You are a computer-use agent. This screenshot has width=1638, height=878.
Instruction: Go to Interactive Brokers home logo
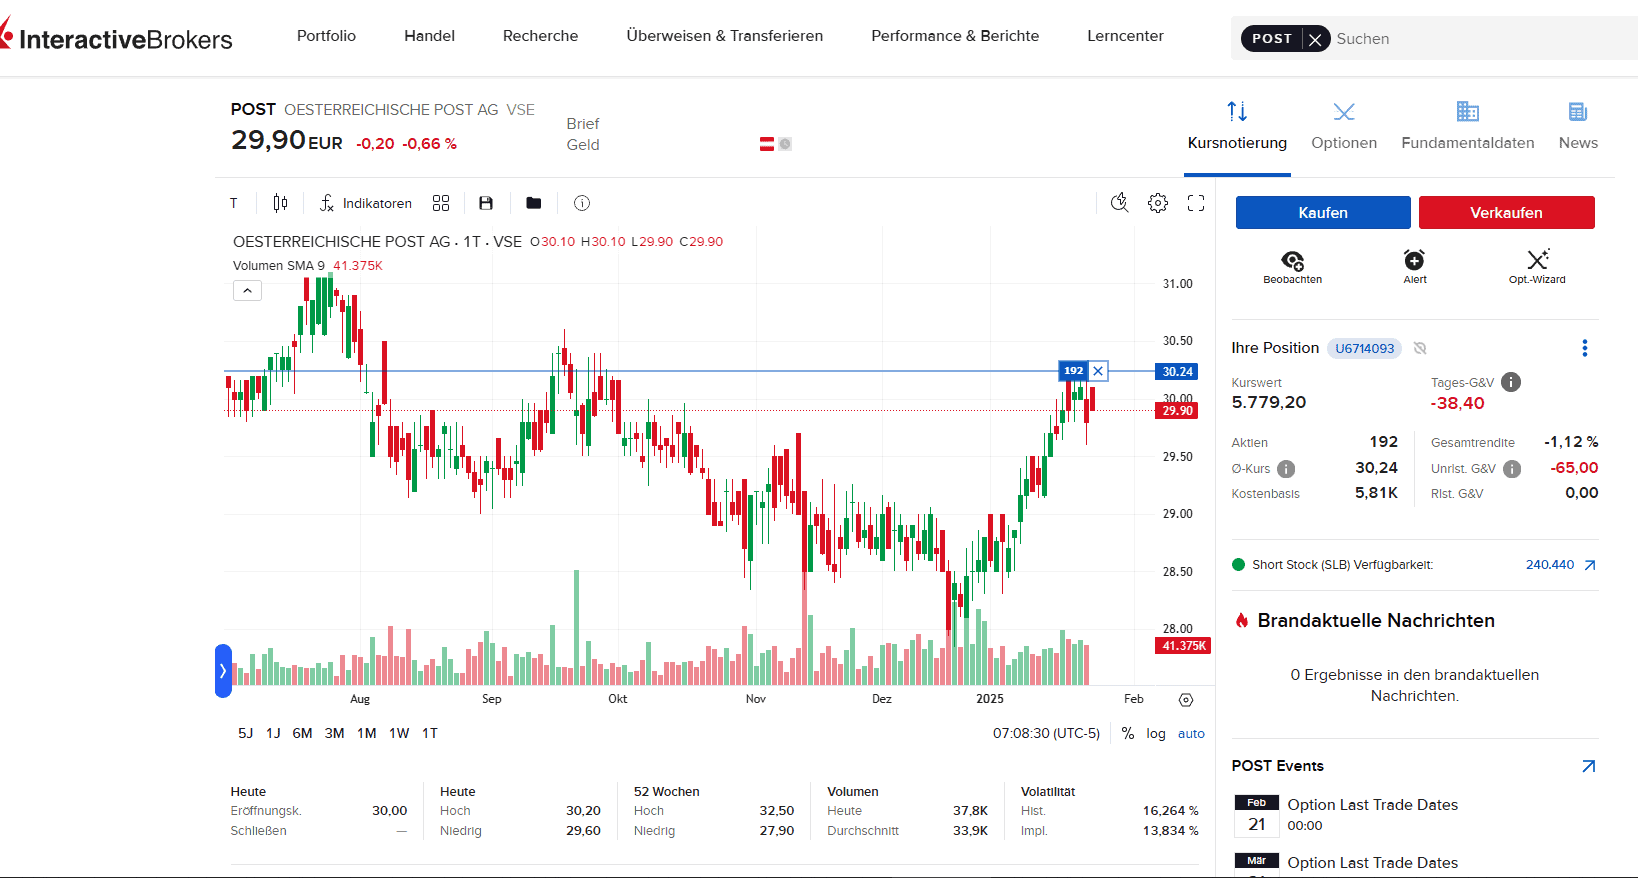pos(116,38)
